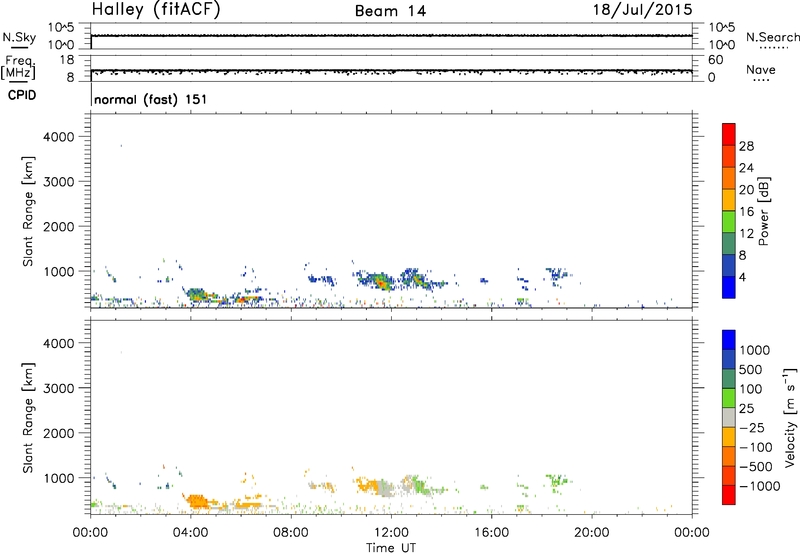
Task: Click the blue top segment of the Velocity colorbar
Action: [x=729, y=340]
